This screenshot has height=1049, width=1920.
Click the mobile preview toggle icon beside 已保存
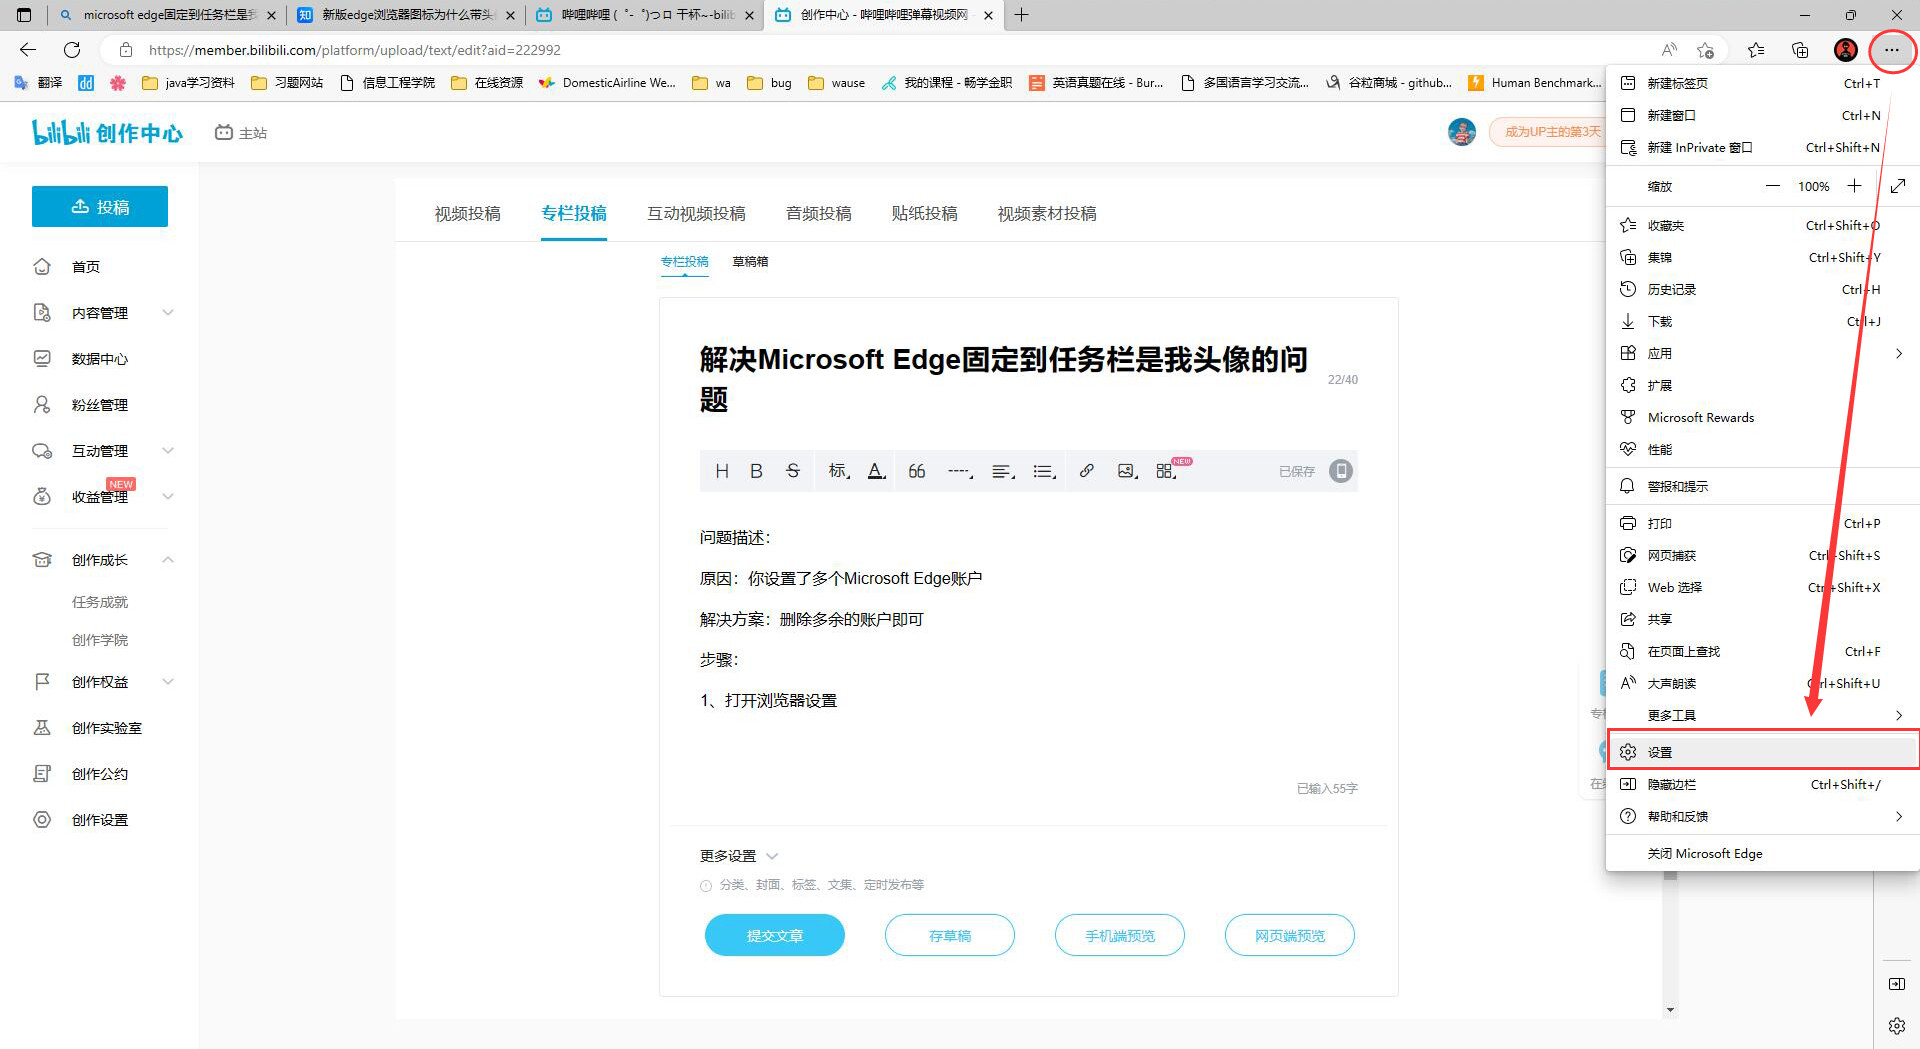pyautogui.click(x=1341, y=471)
